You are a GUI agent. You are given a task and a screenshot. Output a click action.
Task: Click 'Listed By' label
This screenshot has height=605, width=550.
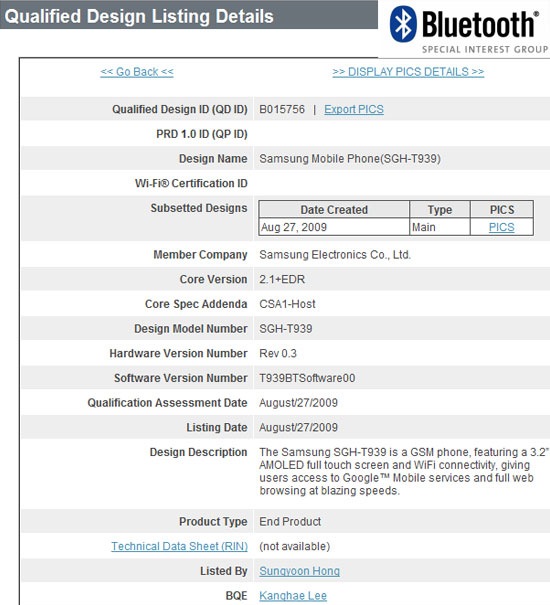coord(224,571)
